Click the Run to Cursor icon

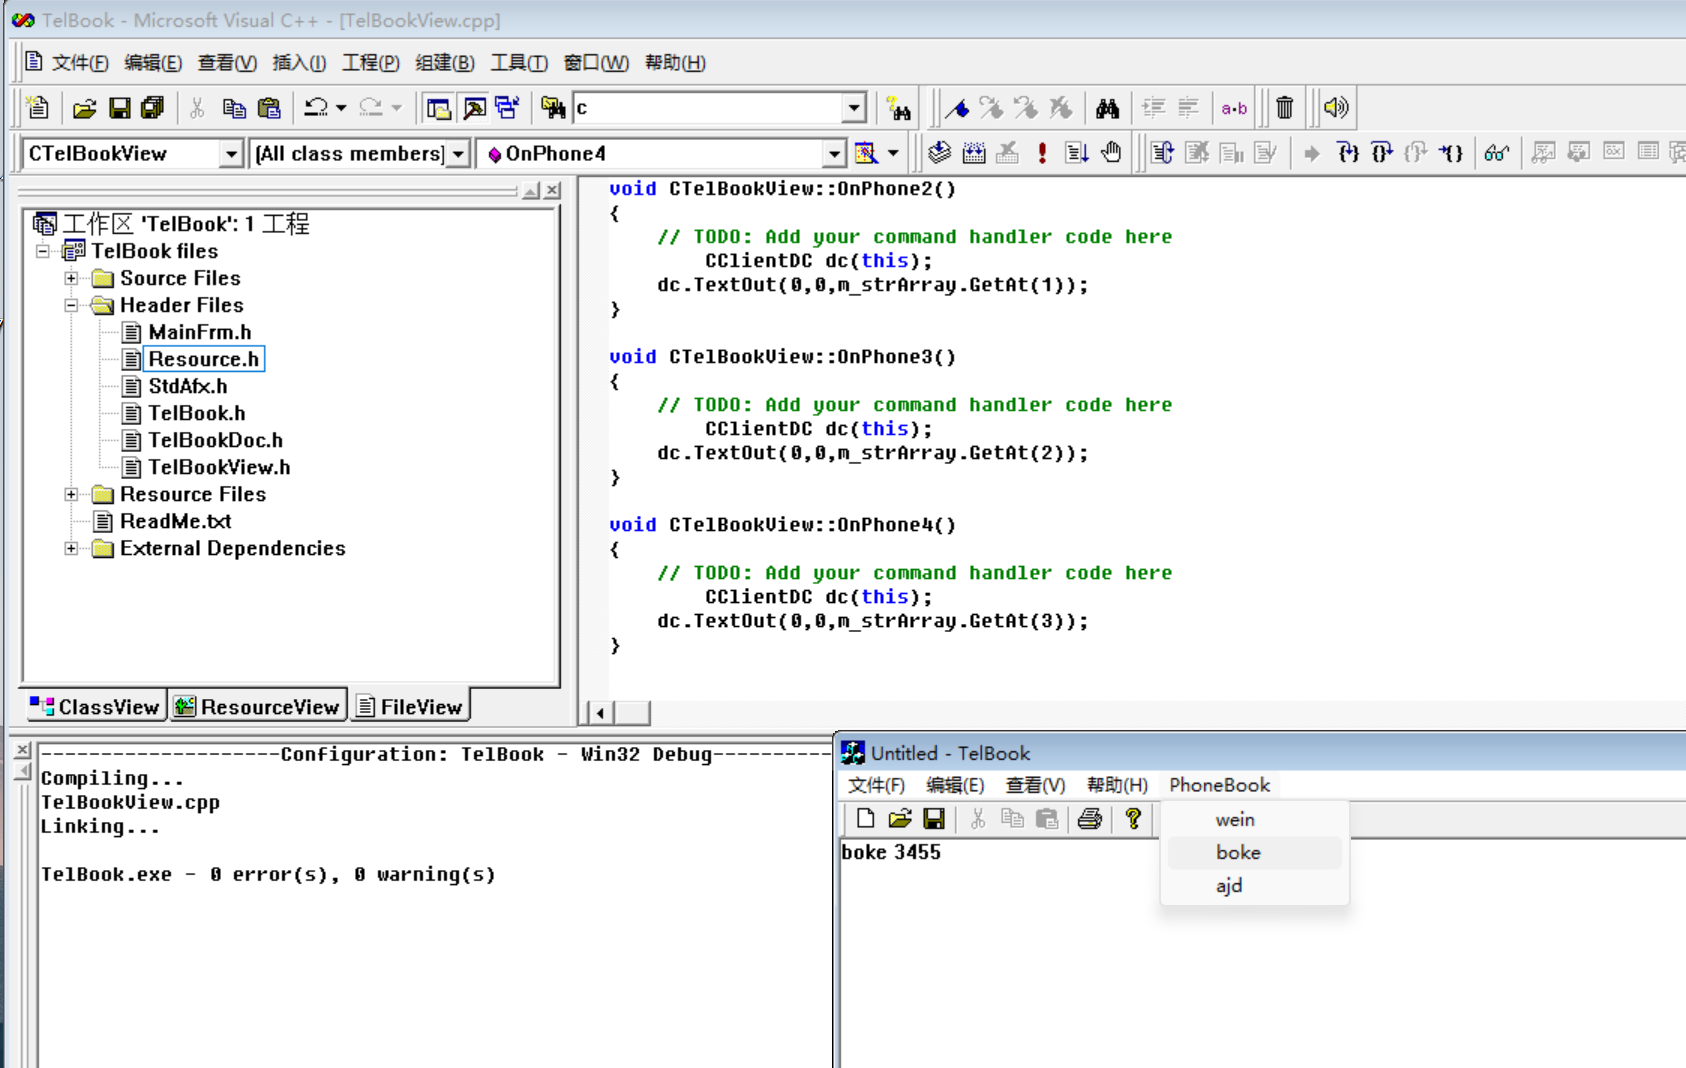(1450, 153)
